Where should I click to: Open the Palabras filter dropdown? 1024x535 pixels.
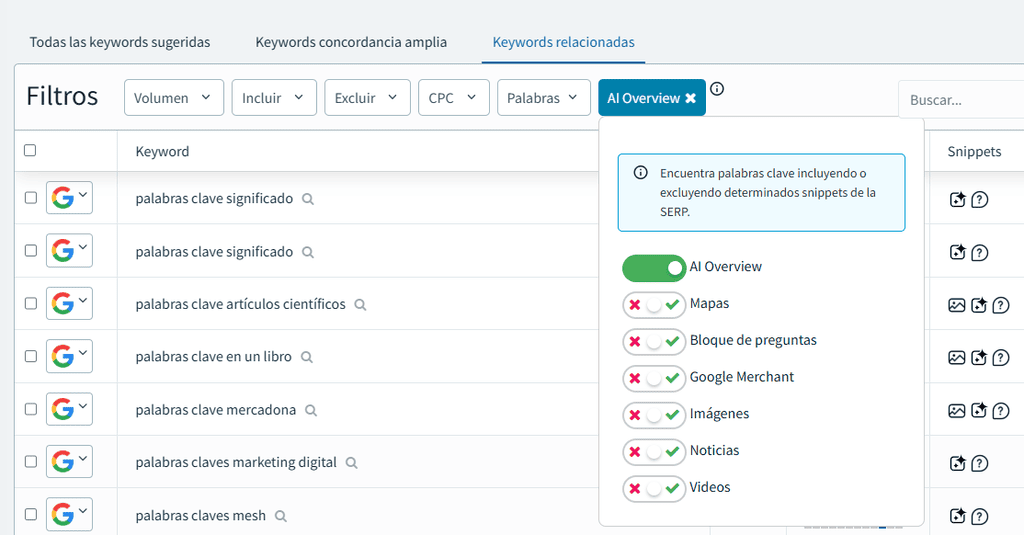[x=543, y=98]
